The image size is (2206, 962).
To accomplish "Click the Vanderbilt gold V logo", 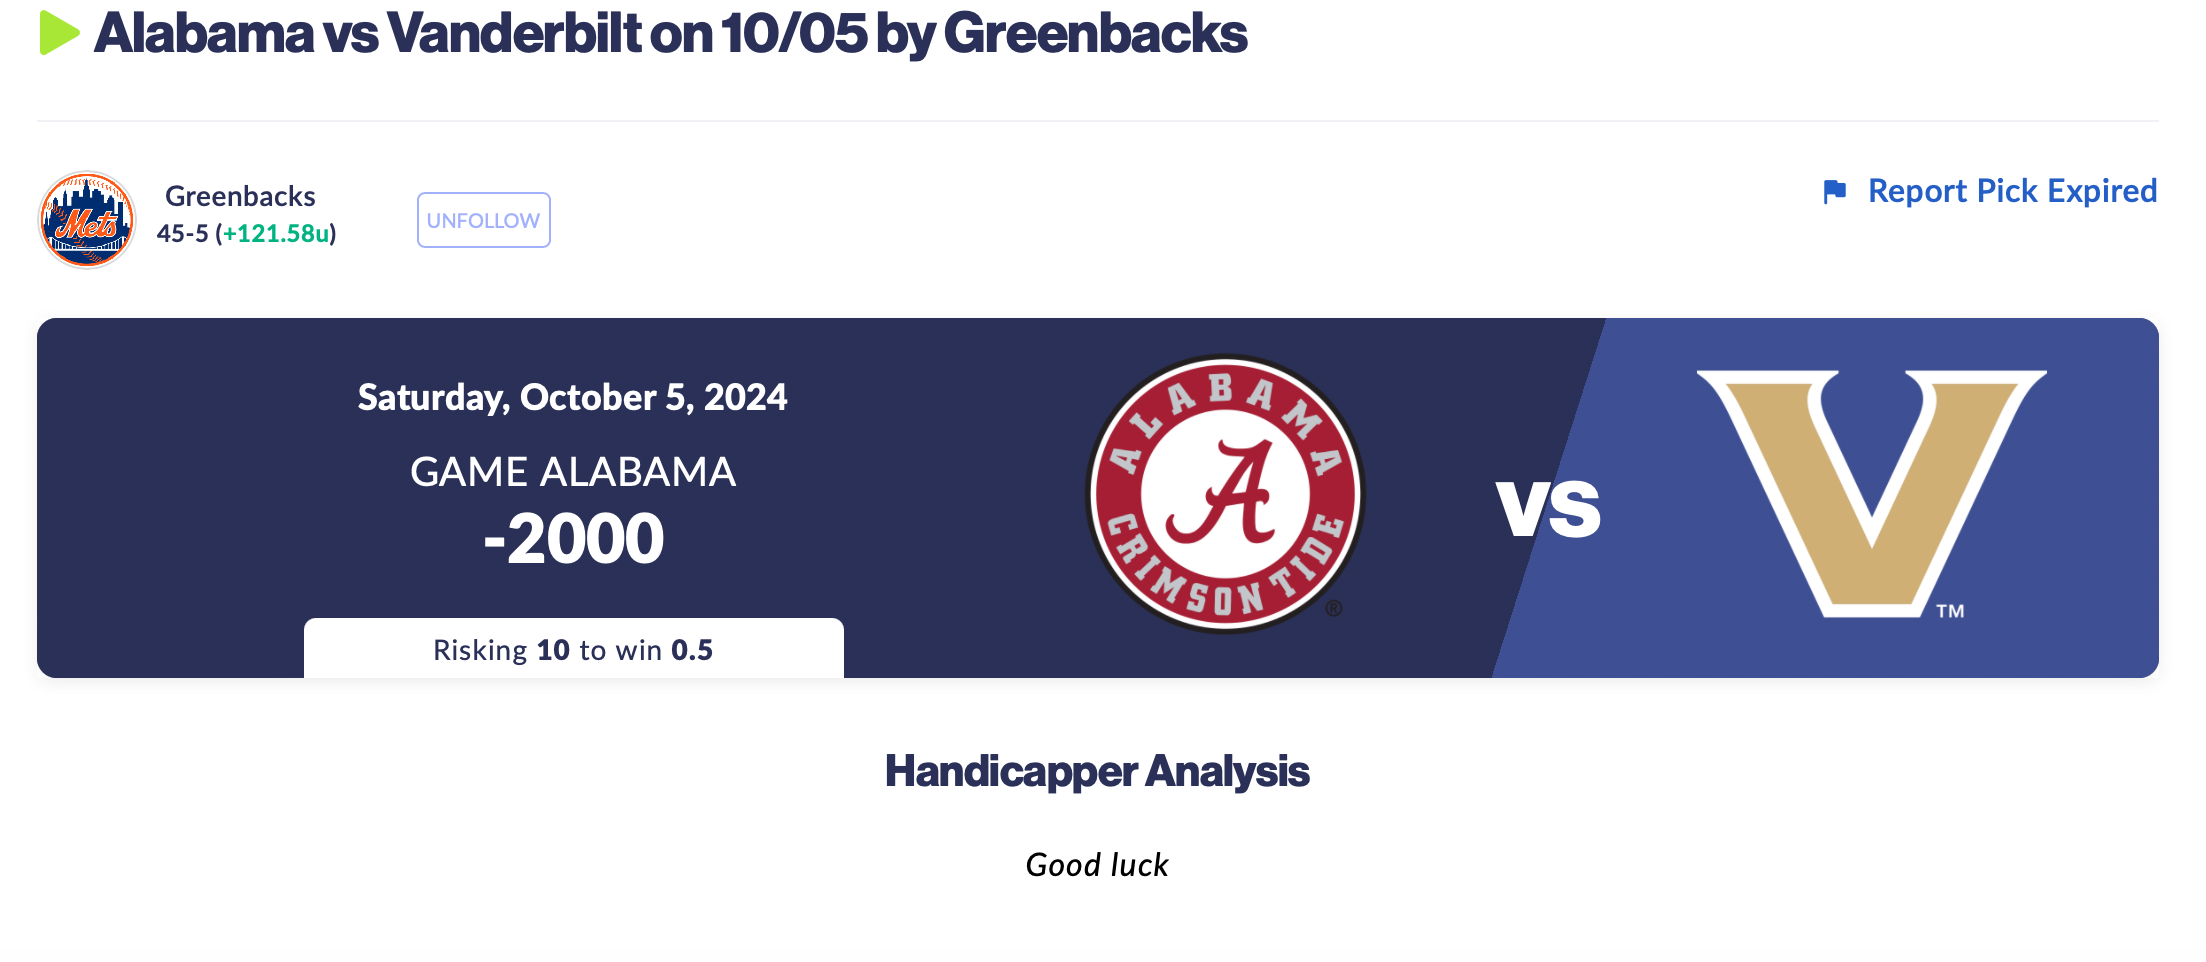I will click(1871, 492).
